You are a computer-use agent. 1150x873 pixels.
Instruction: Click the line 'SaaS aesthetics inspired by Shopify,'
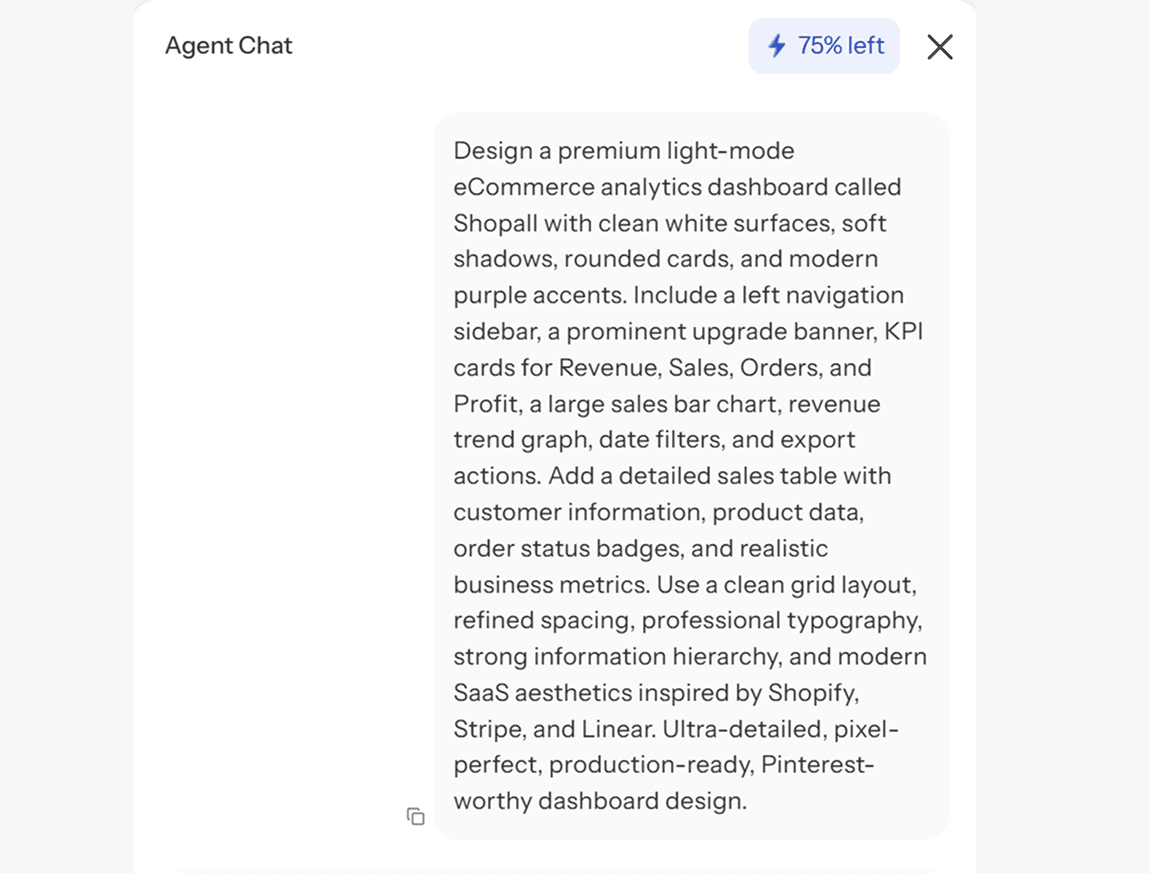[x=656, y=693]
